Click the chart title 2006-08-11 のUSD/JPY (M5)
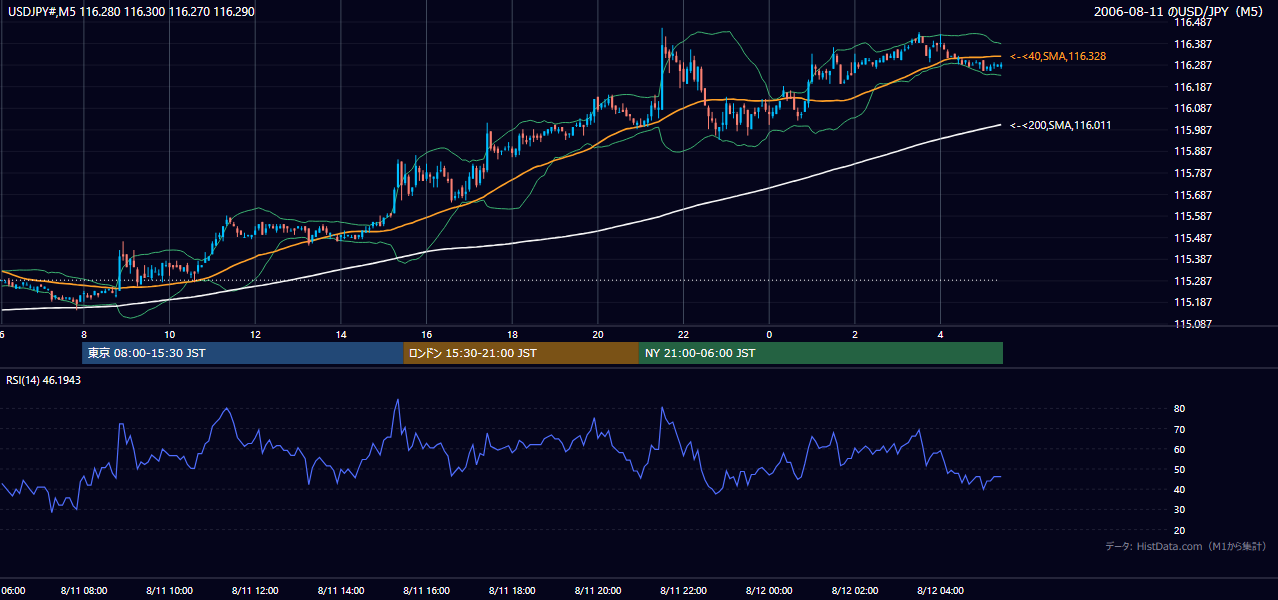Image resolution: width=1278 pixels, height=600 pixels. [1180, 12]
